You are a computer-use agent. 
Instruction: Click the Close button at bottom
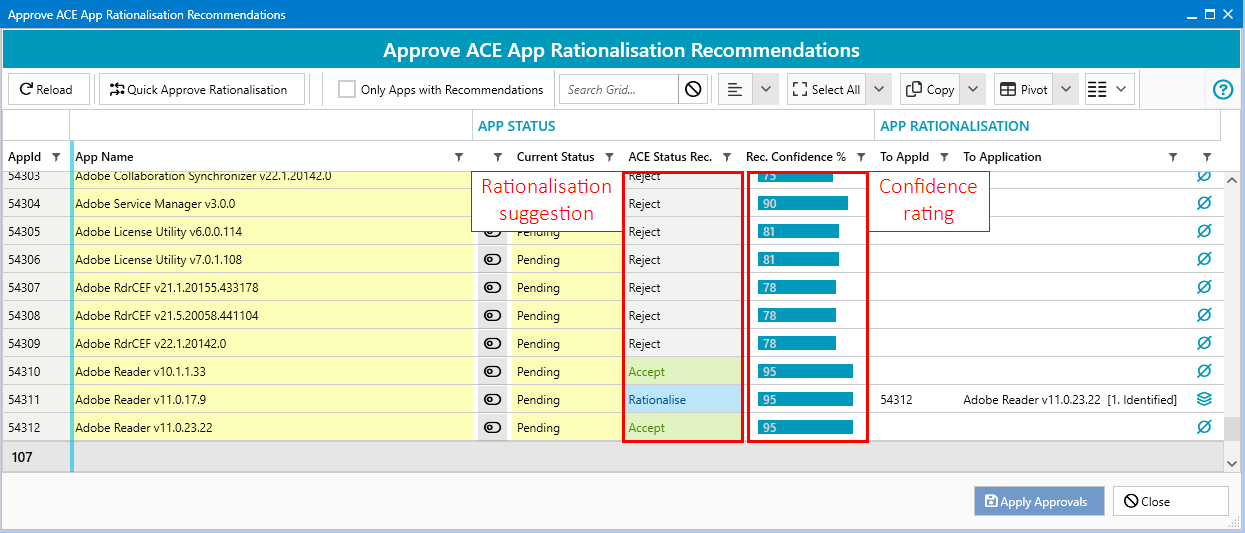click(1170, 501)
